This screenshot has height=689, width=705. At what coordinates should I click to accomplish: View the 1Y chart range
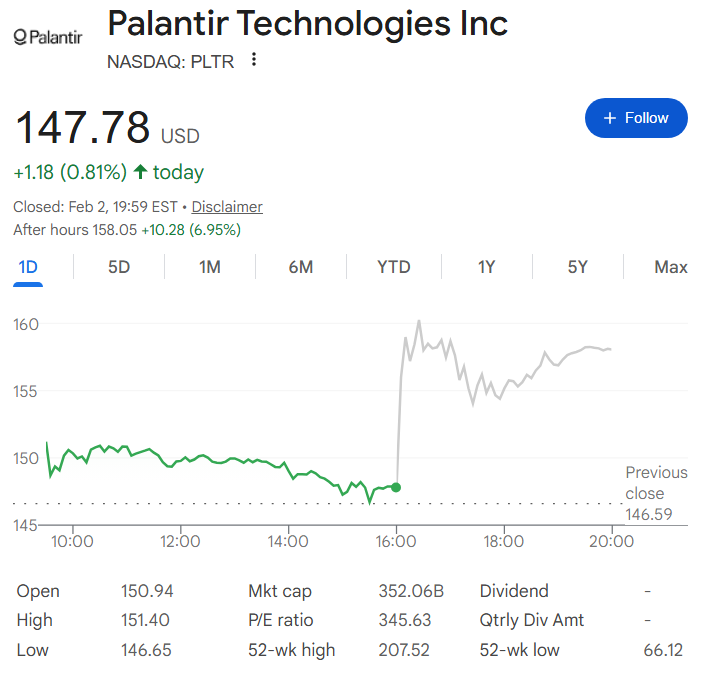486,267
